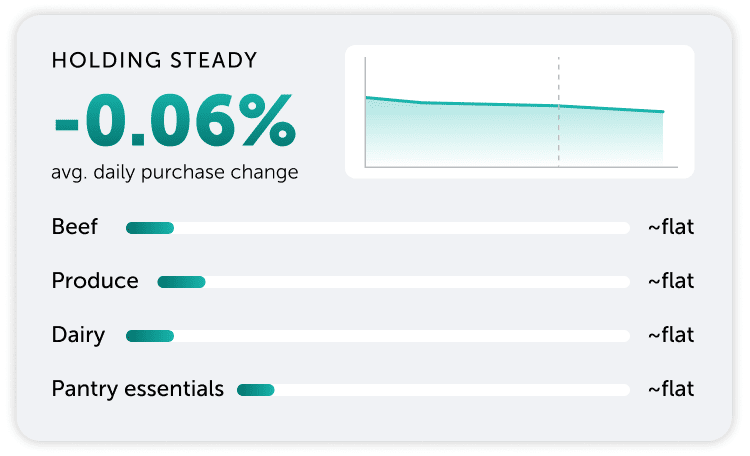
Task: Click the Dairy teal progress bar fill
Action: tap(150, 336)
